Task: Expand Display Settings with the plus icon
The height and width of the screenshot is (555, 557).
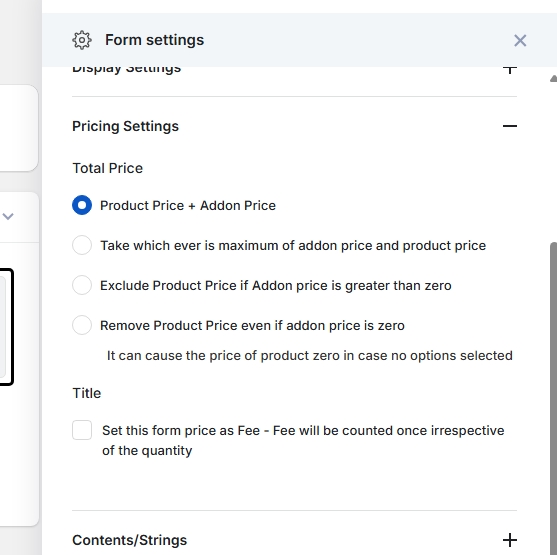Action: 510,69
